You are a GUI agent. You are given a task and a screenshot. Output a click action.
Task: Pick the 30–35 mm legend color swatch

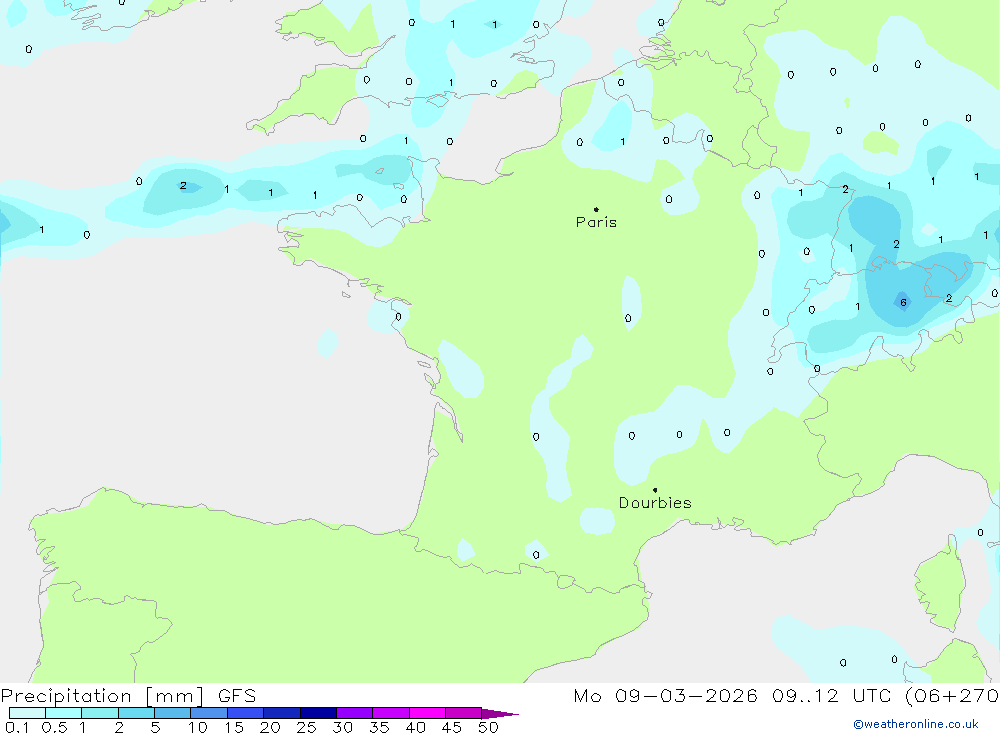coord(354,713)
